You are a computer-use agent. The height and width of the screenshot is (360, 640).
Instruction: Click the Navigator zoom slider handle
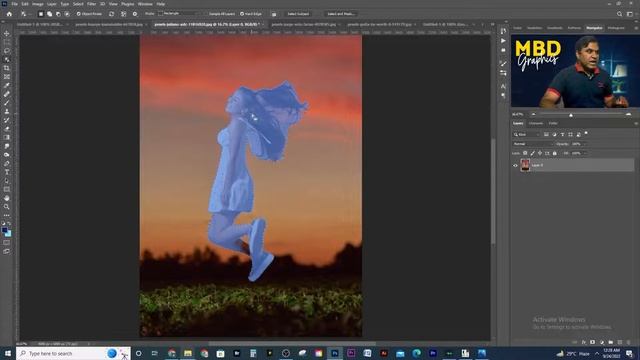[571, 116]
